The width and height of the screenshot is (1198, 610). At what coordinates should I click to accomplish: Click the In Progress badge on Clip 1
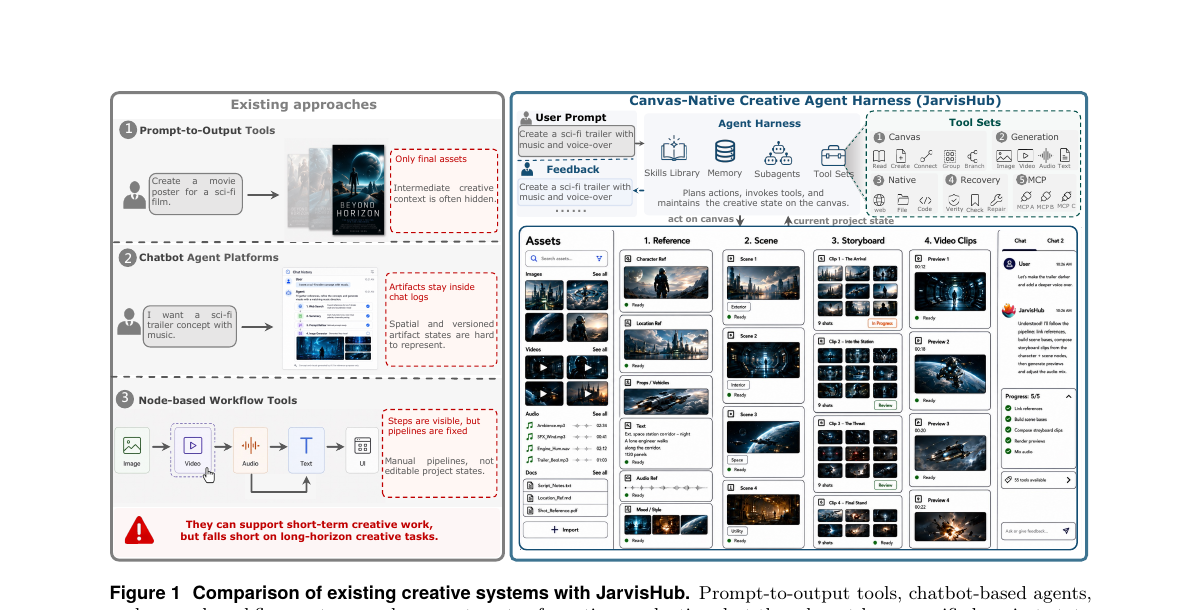(882, 323)
